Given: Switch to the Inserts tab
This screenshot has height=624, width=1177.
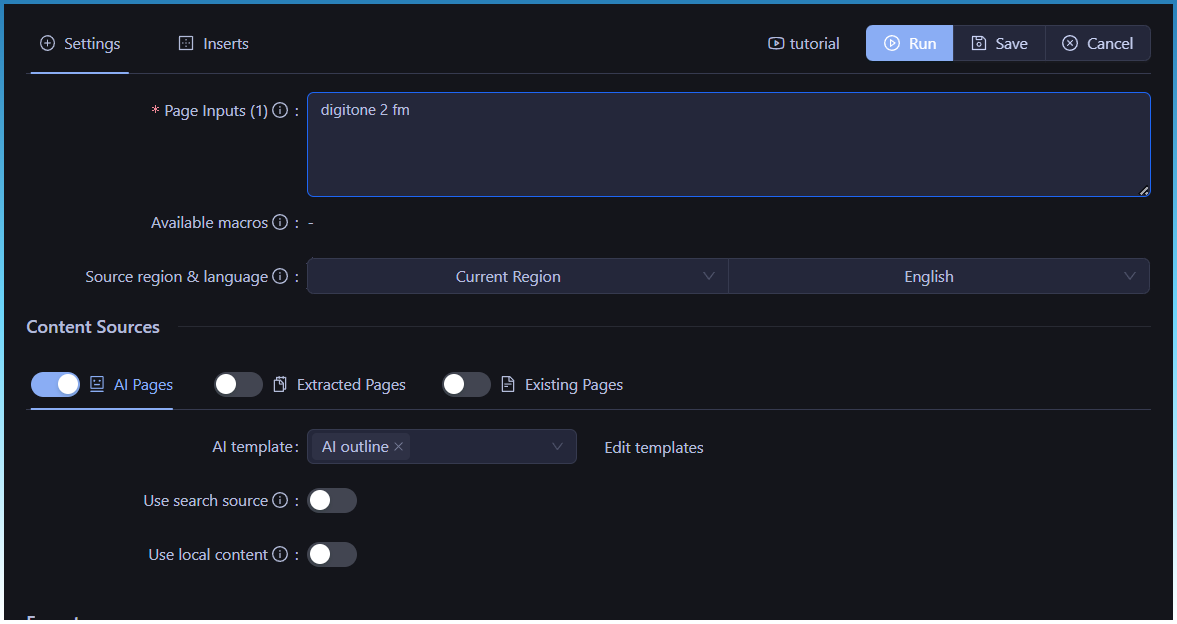Looking at the screenshot, I should (x=214, y=44).
